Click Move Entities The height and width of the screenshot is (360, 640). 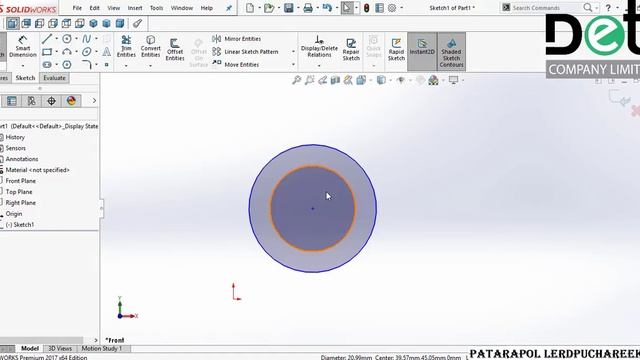point(236,64)
